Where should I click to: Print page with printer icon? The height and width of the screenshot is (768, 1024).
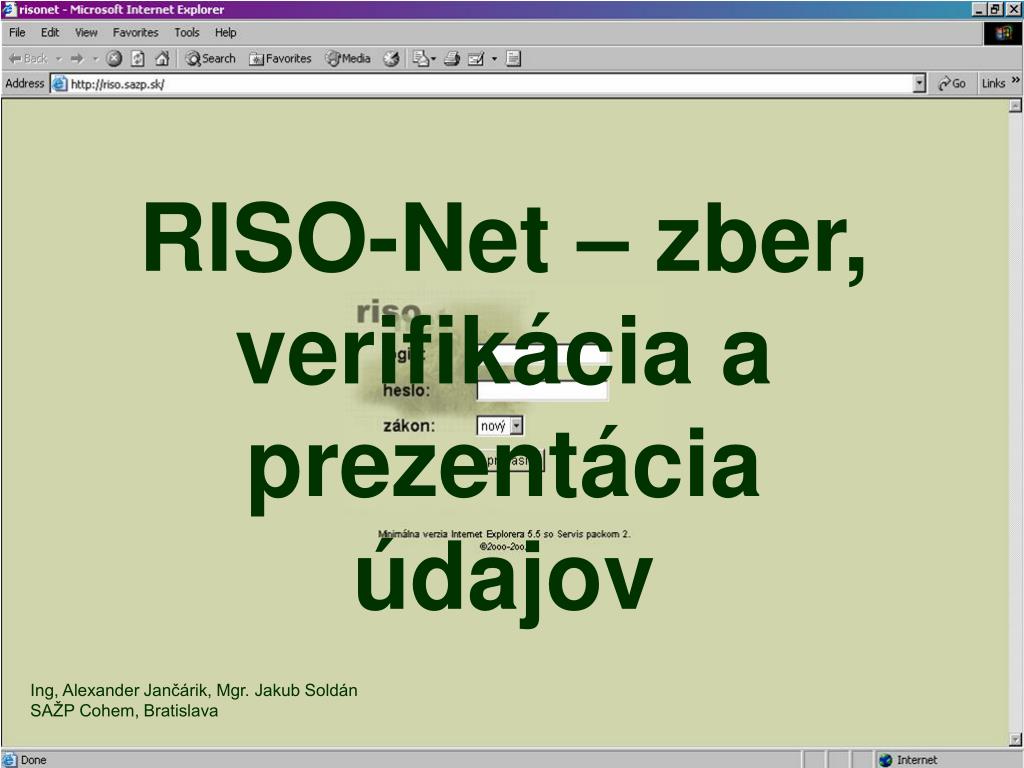pyautogui.click(x=452, y=59)
